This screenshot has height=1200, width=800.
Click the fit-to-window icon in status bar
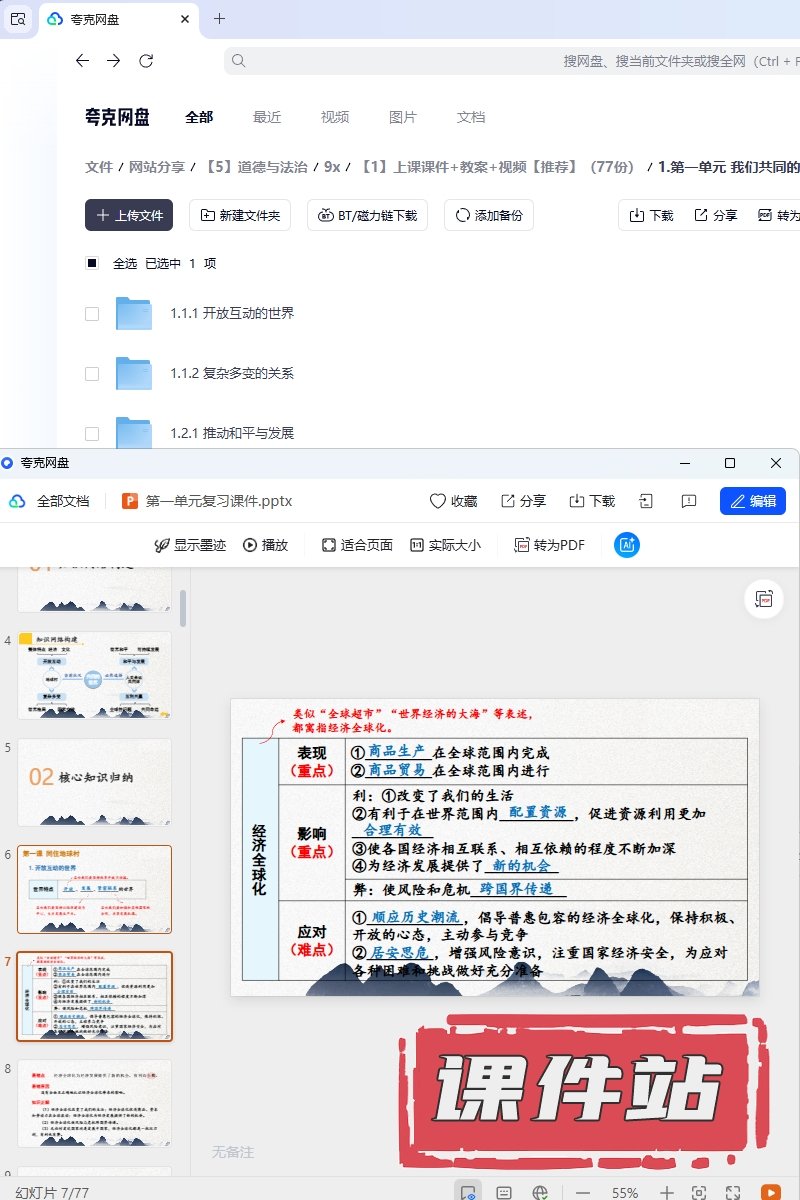(x=699, y=1193)
